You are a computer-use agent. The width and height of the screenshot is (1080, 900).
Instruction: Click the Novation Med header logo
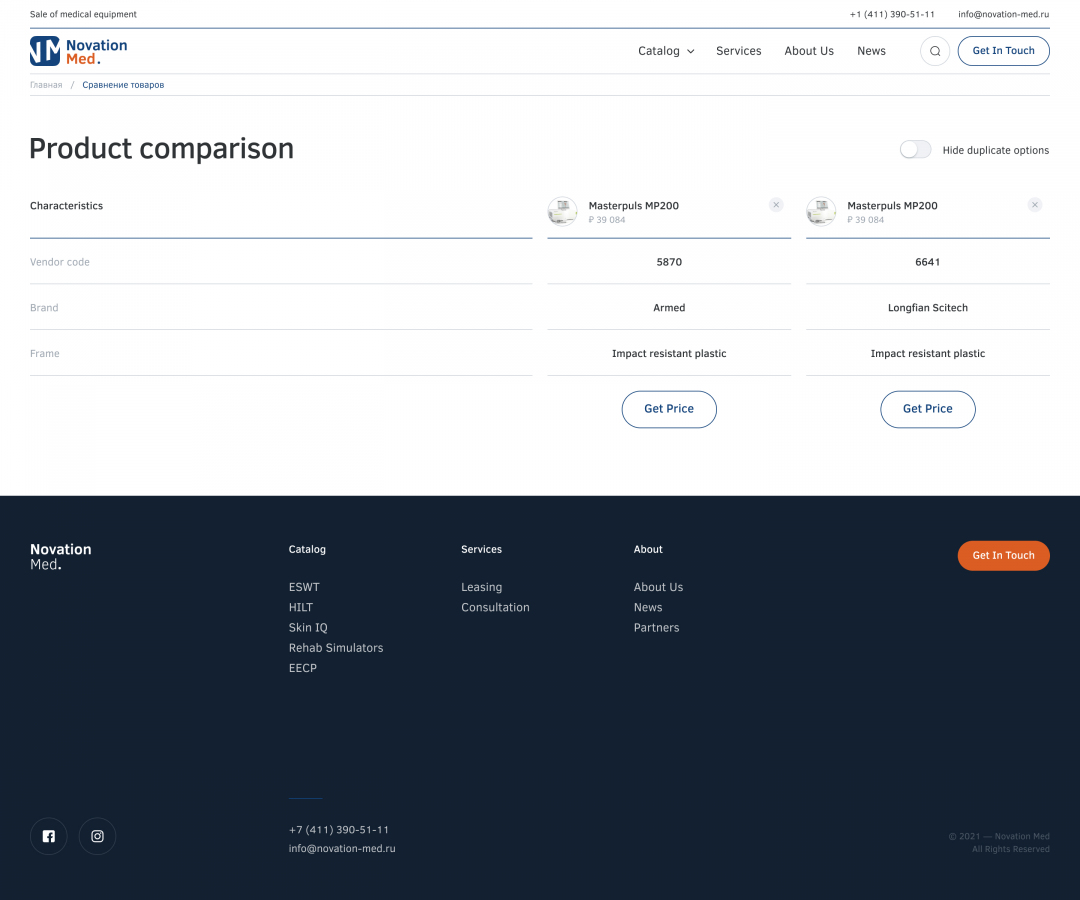pyautogui.click(x=79, y=51)
